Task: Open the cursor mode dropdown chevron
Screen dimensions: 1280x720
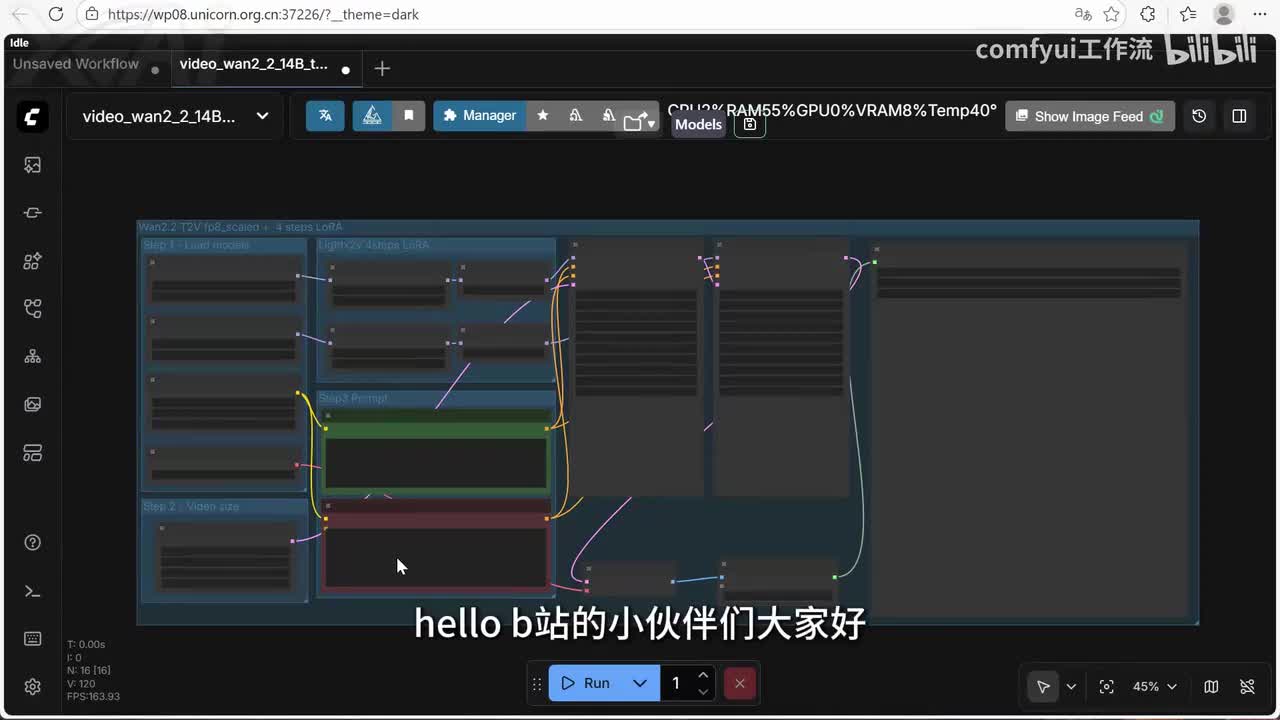Action: [1071, 686]
